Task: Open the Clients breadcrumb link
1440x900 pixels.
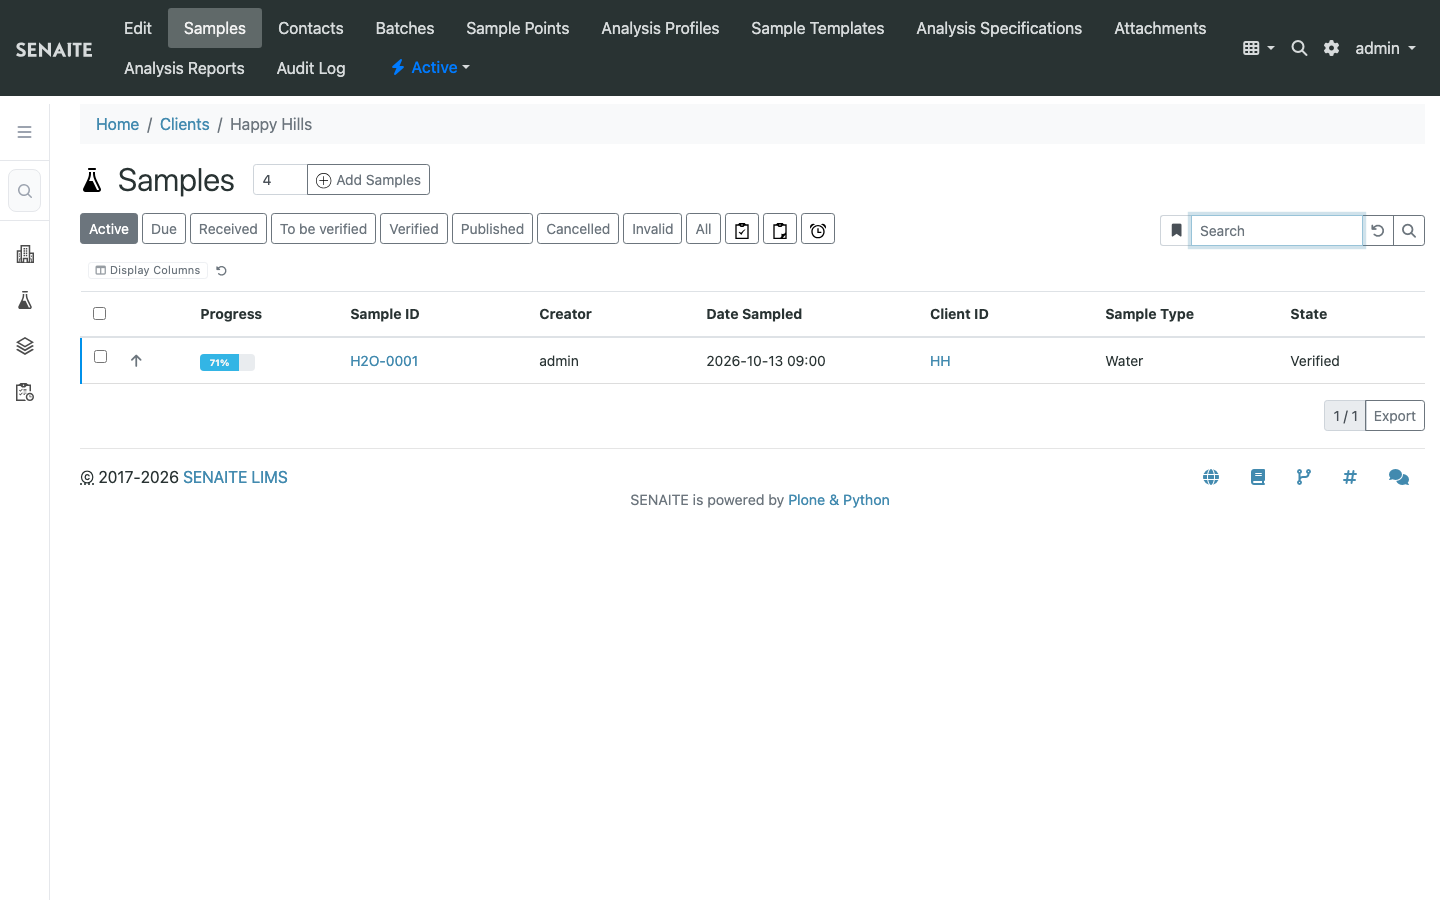Action: pyautogui.click(x=185, y=124)
